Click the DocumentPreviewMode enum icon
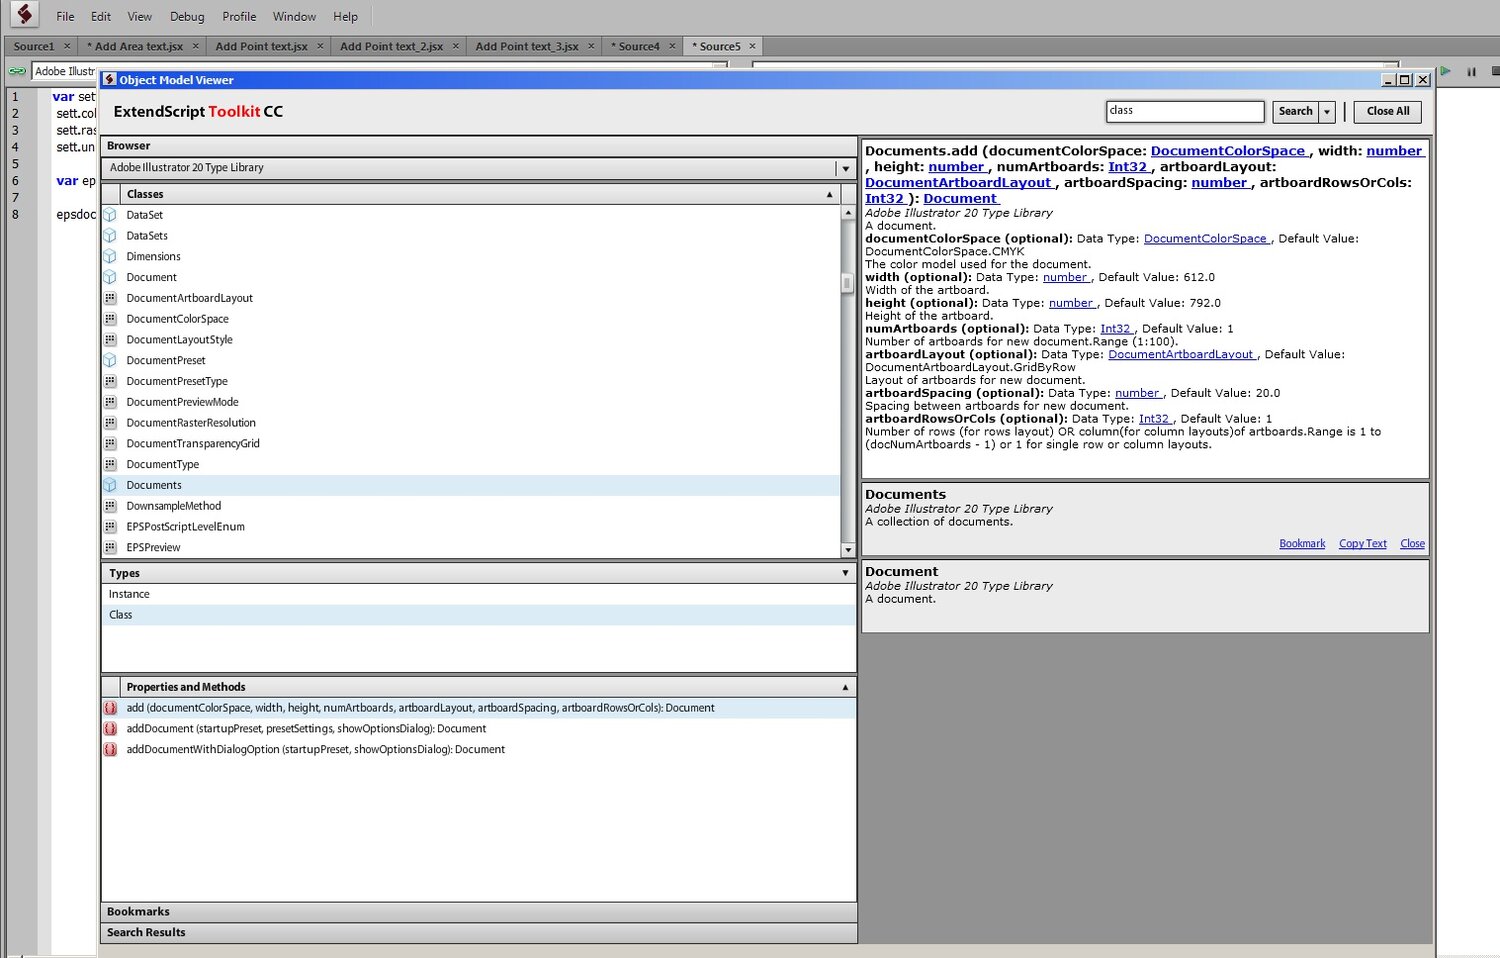Screen dimensions: 1500x958 [110, 402]
